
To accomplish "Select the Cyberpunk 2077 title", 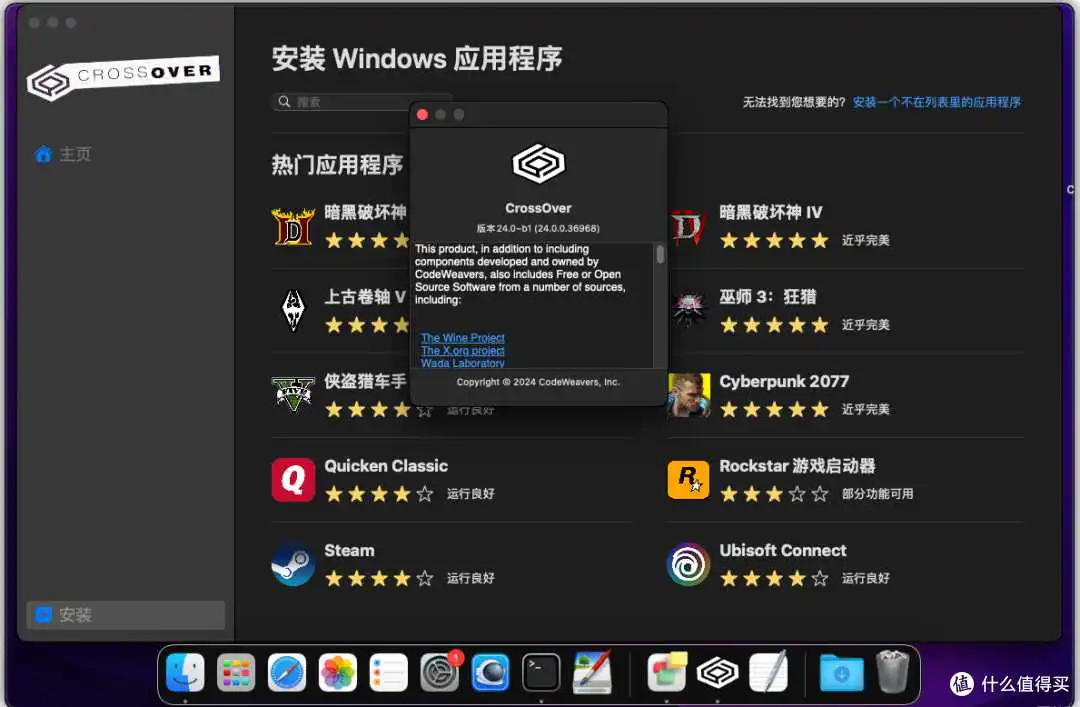I will (x=785, y=381).
